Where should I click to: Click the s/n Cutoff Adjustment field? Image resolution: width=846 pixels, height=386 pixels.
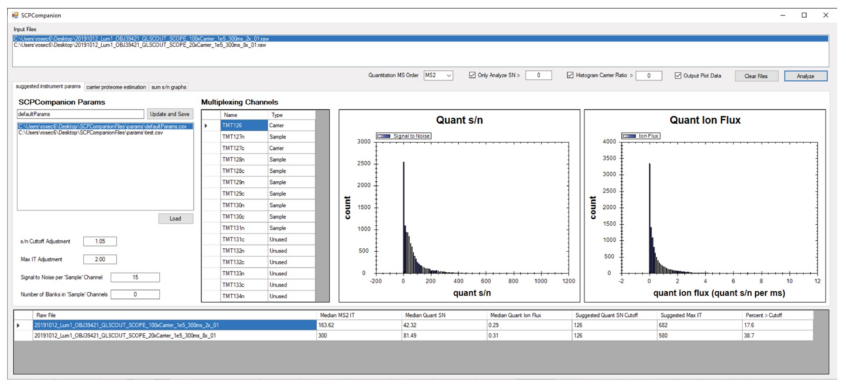tap(100, 241)
